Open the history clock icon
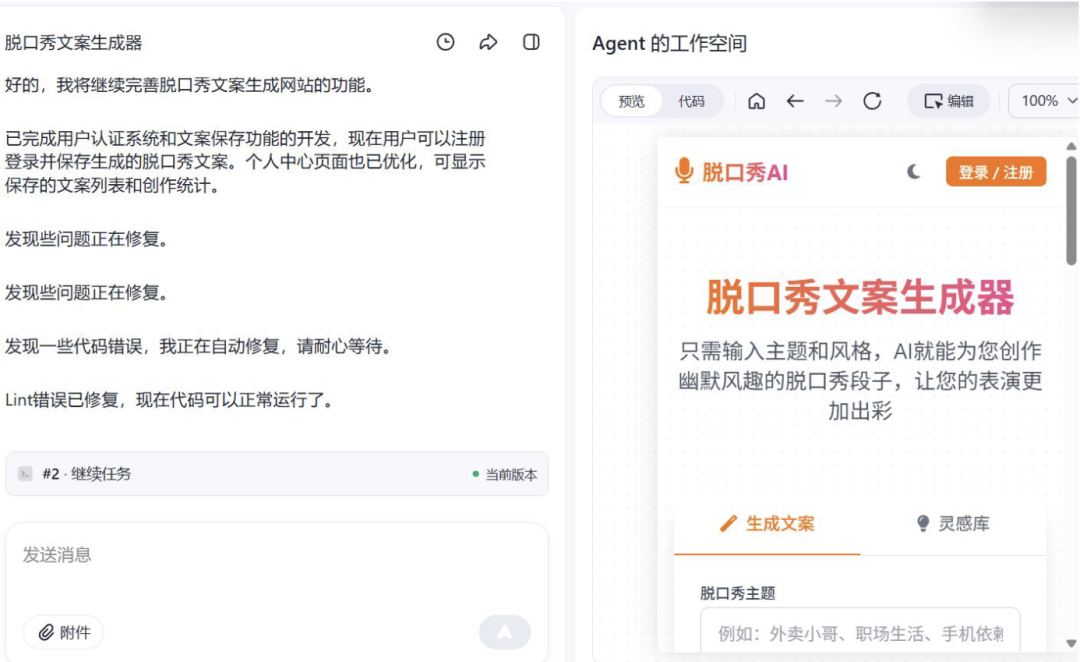1080x662 pixels. 446,42
